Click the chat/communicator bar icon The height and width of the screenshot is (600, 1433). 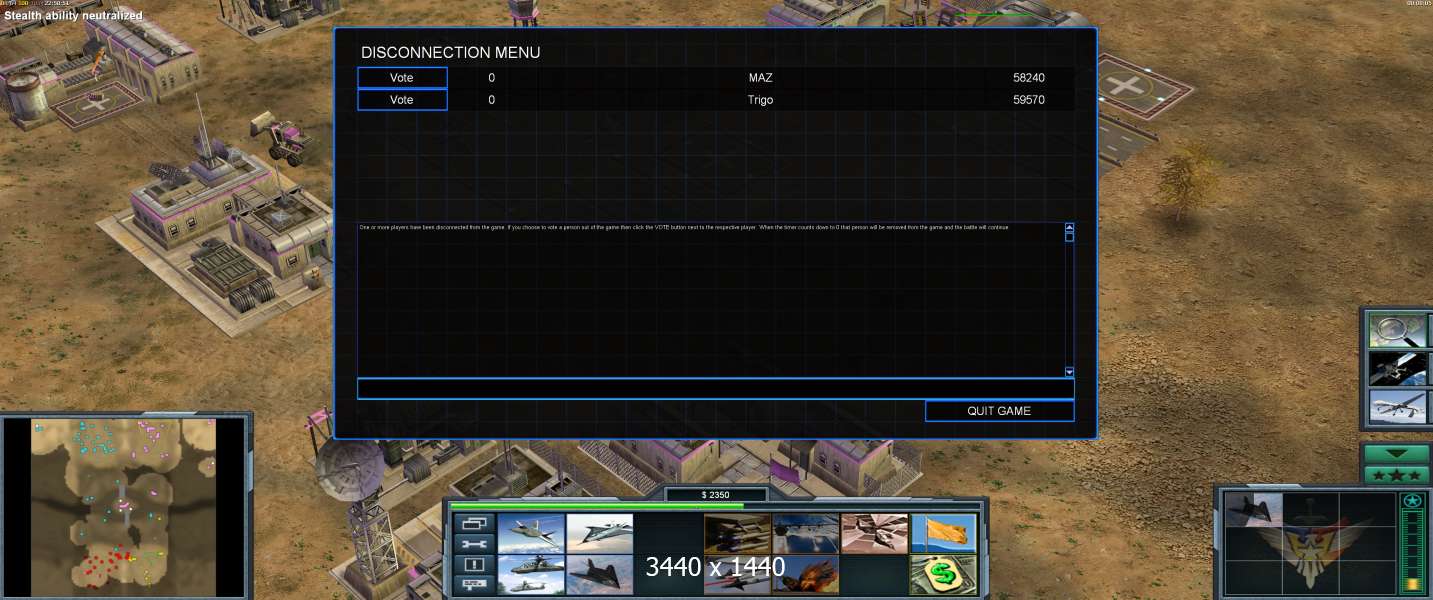474,585
